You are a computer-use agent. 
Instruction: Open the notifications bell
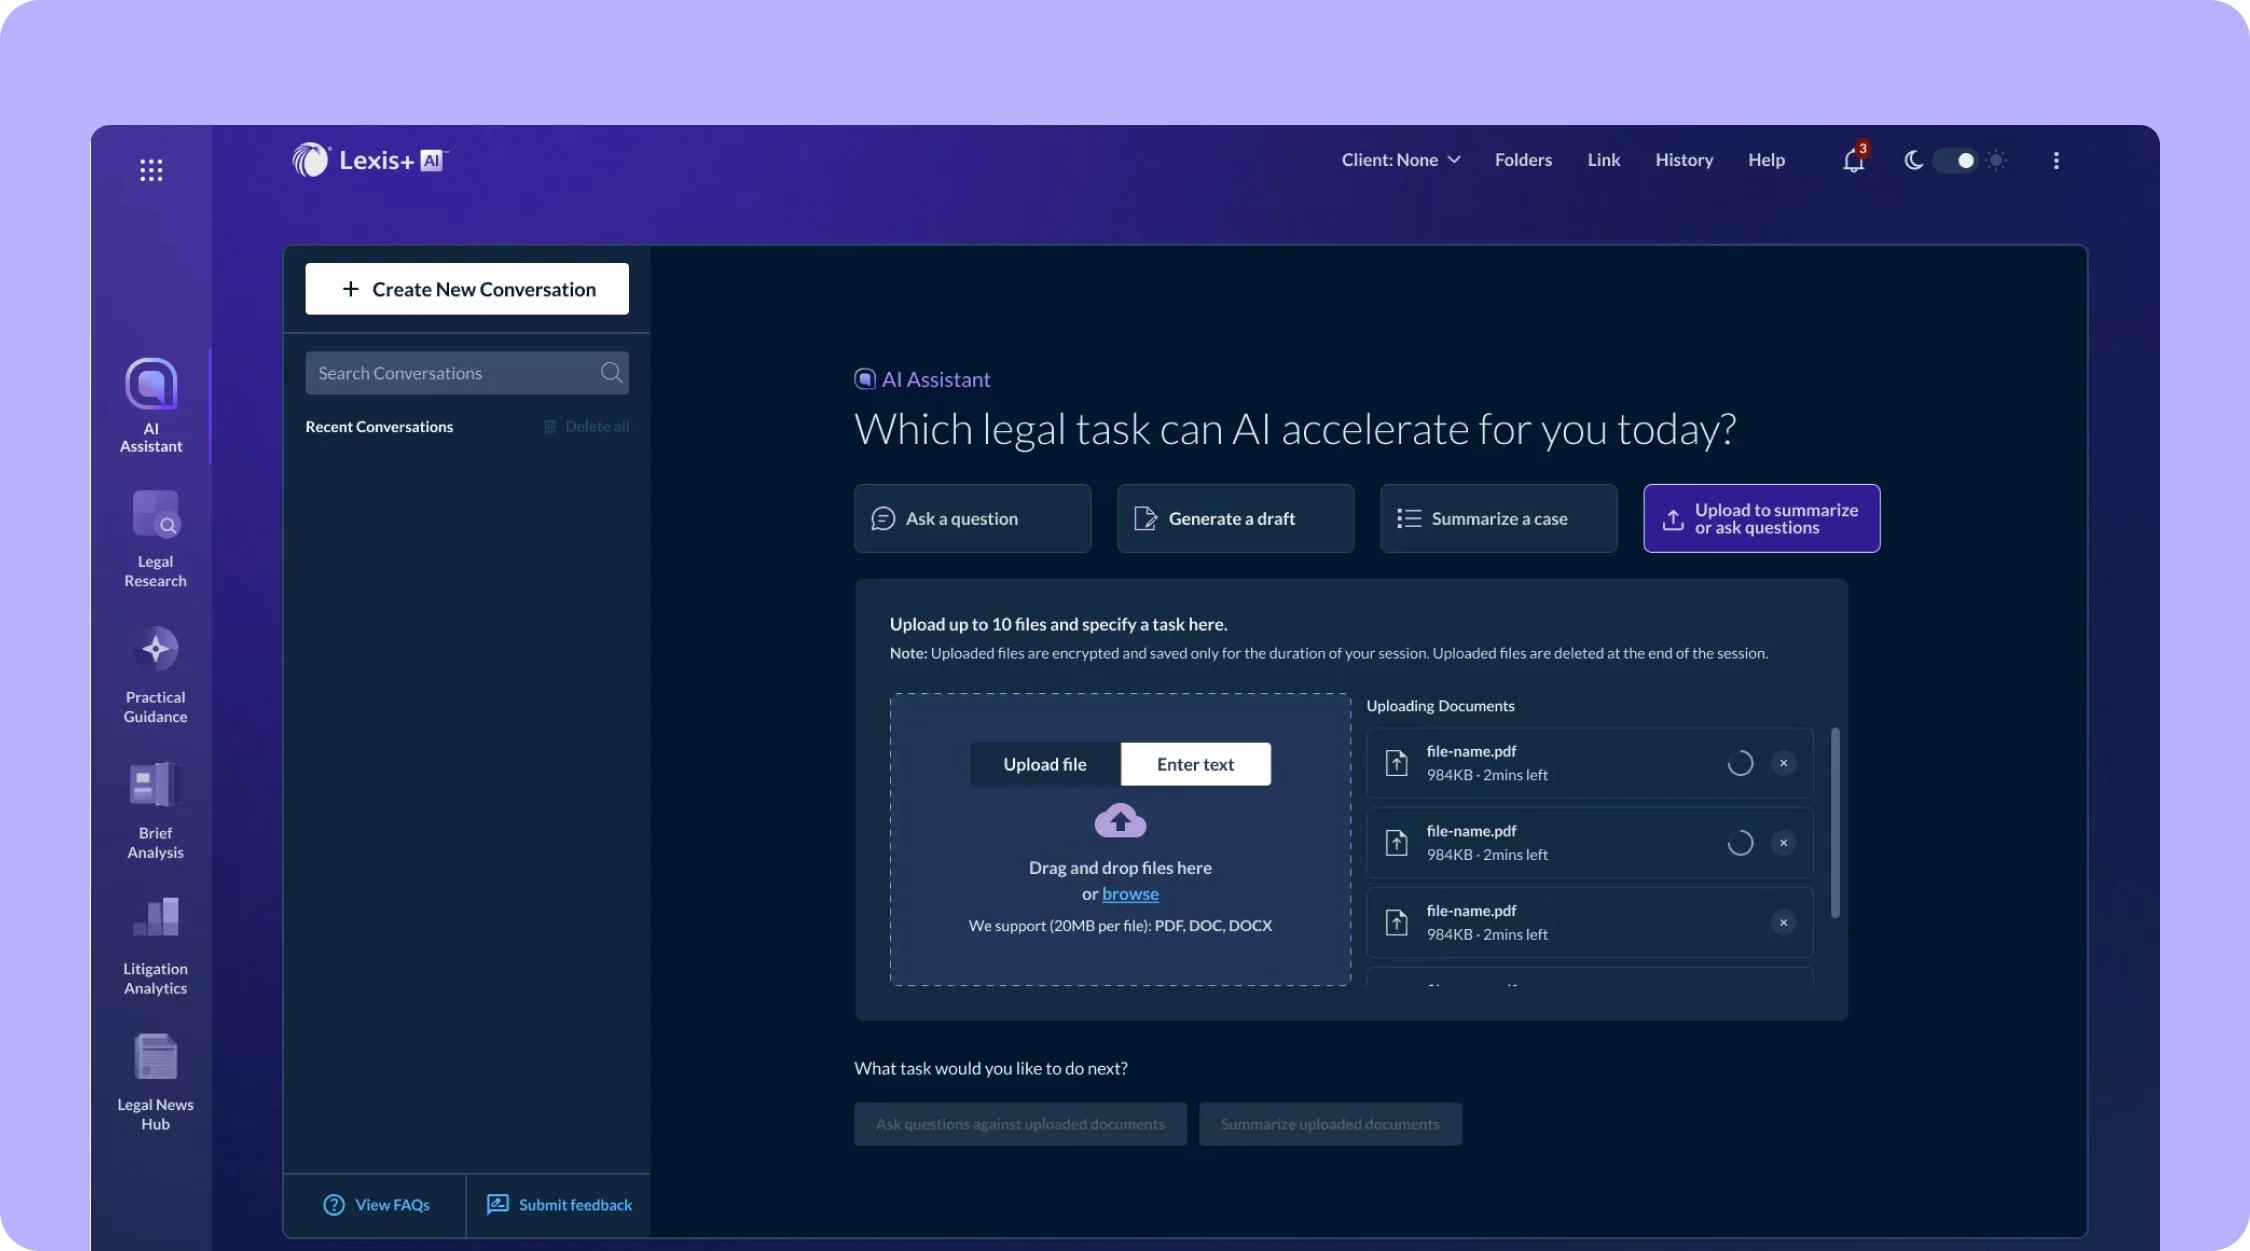[1852, 160]
